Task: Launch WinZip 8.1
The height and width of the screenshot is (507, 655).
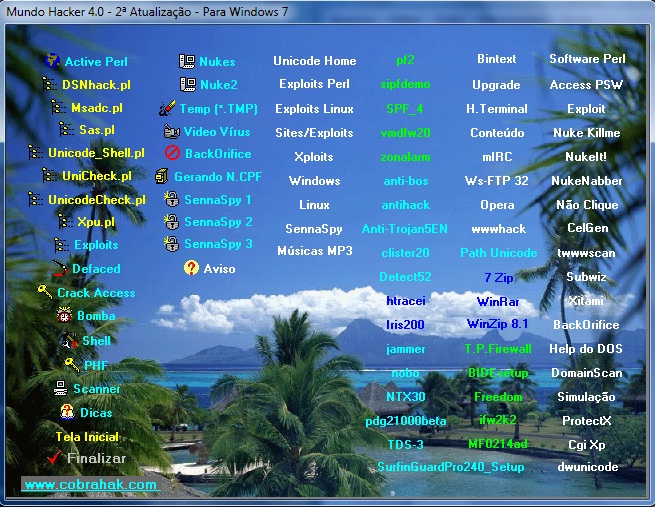Action: 497,324
